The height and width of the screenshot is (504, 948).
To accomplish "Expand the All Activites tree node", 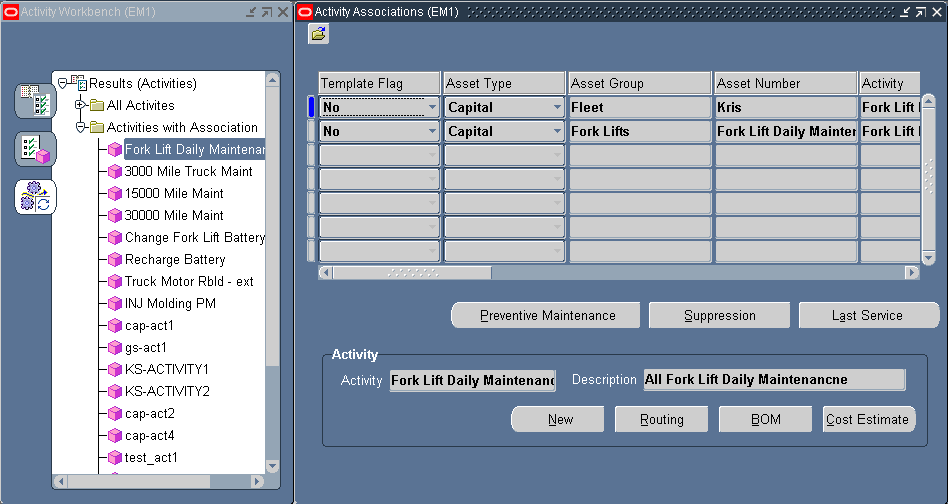I will pyautogui.click(x=80, y=105).
